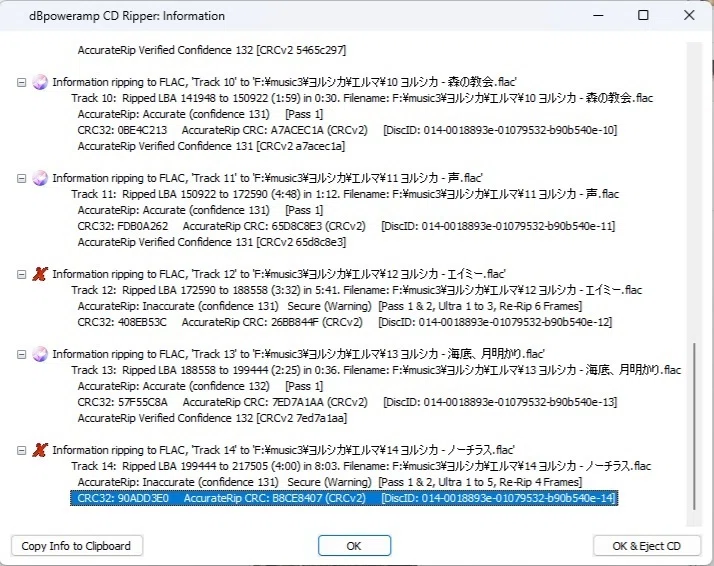This screenshot has width=714, height=566.
Task: Click Copy Info to Clipboard button
Action: click(x=76, y=546)
